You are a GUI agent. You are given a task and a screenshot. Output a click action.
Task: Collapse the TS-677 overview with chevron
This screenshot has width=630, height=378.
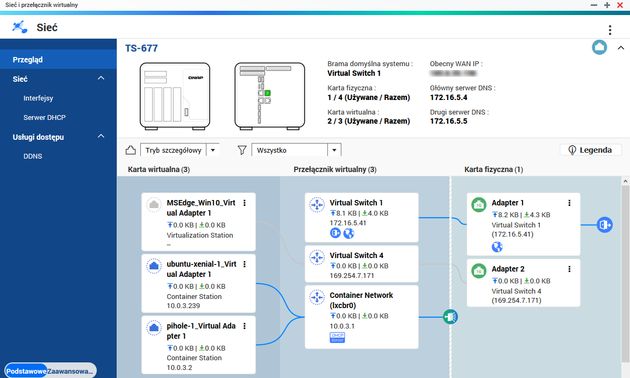pyautogui.click(x=620, y=48)
